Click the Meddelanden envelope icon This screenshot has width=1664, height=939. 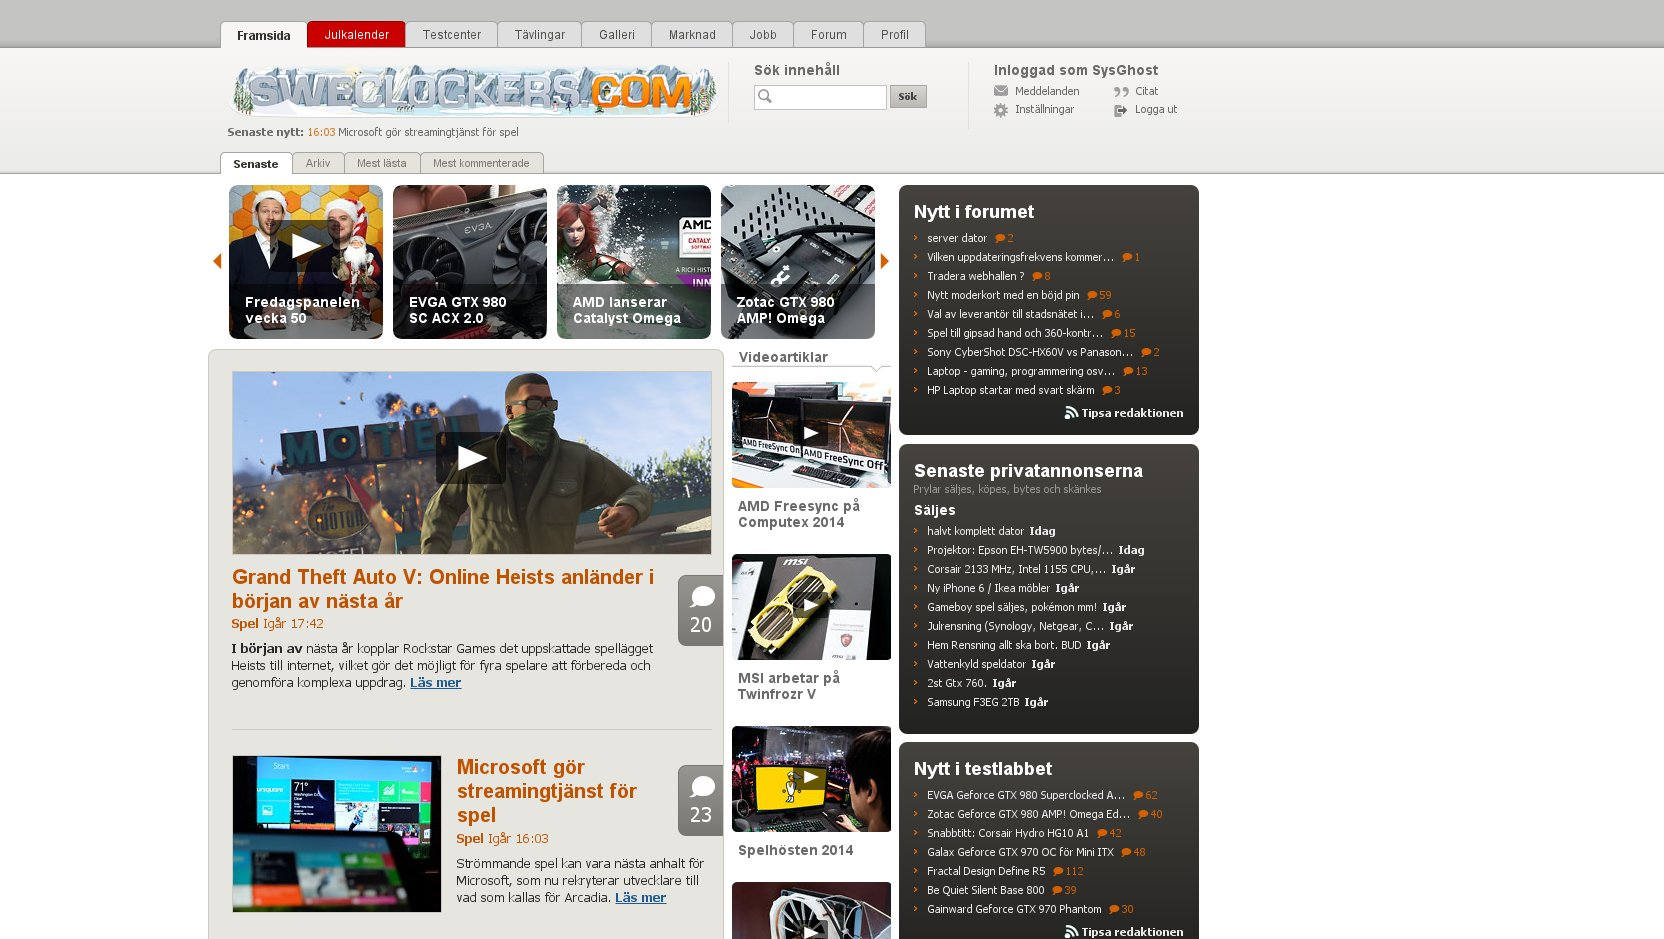[x=1001, y=91]
